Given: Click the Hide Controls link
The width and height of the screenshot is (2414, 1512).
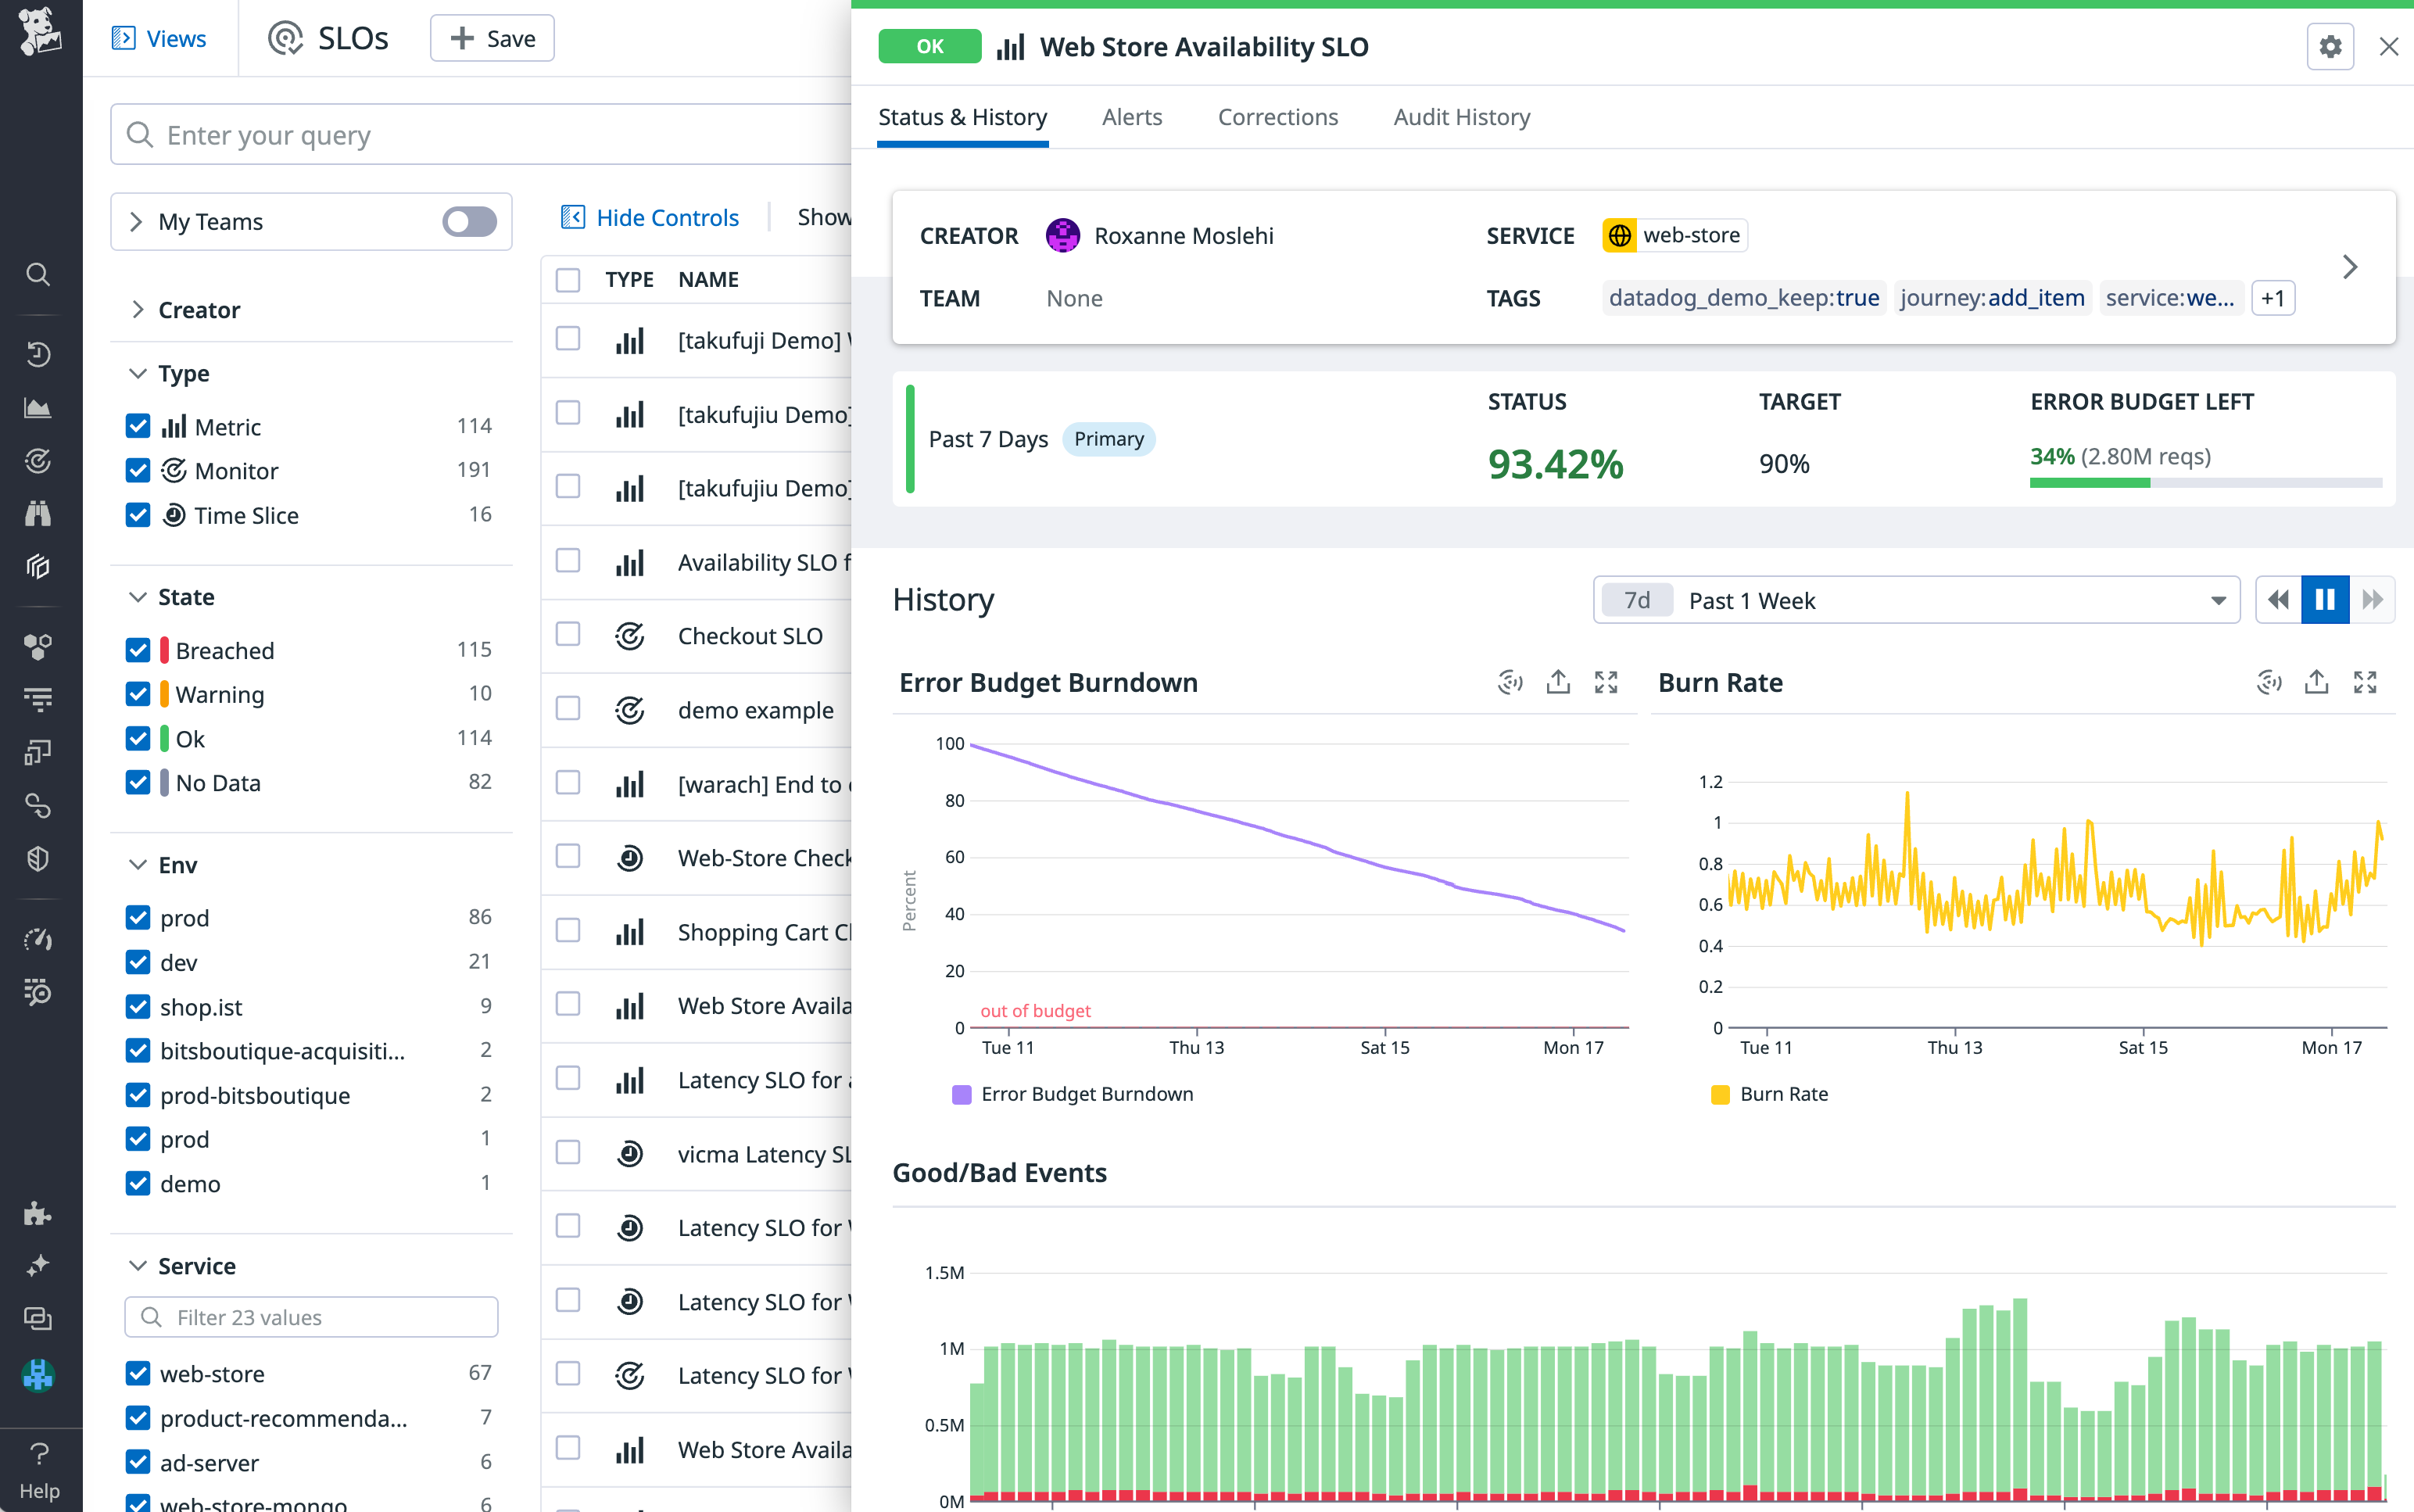Looking at the screenshot, I should (x=651, y=217).
